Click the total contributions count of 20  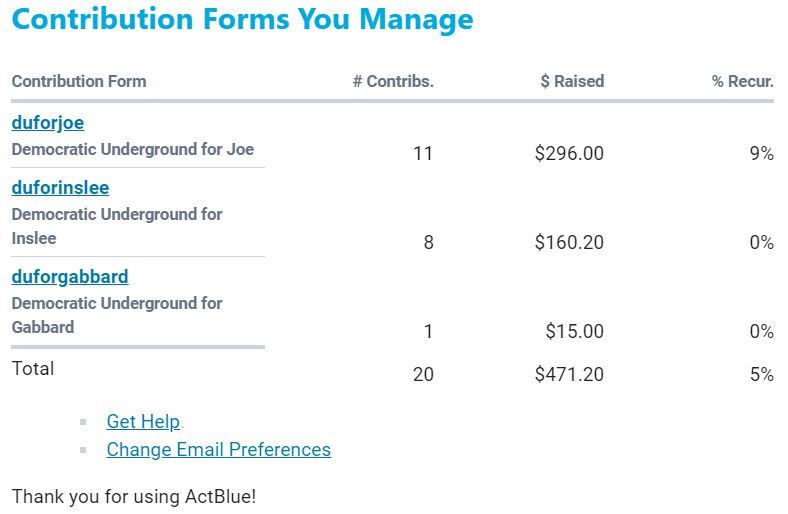423,375
